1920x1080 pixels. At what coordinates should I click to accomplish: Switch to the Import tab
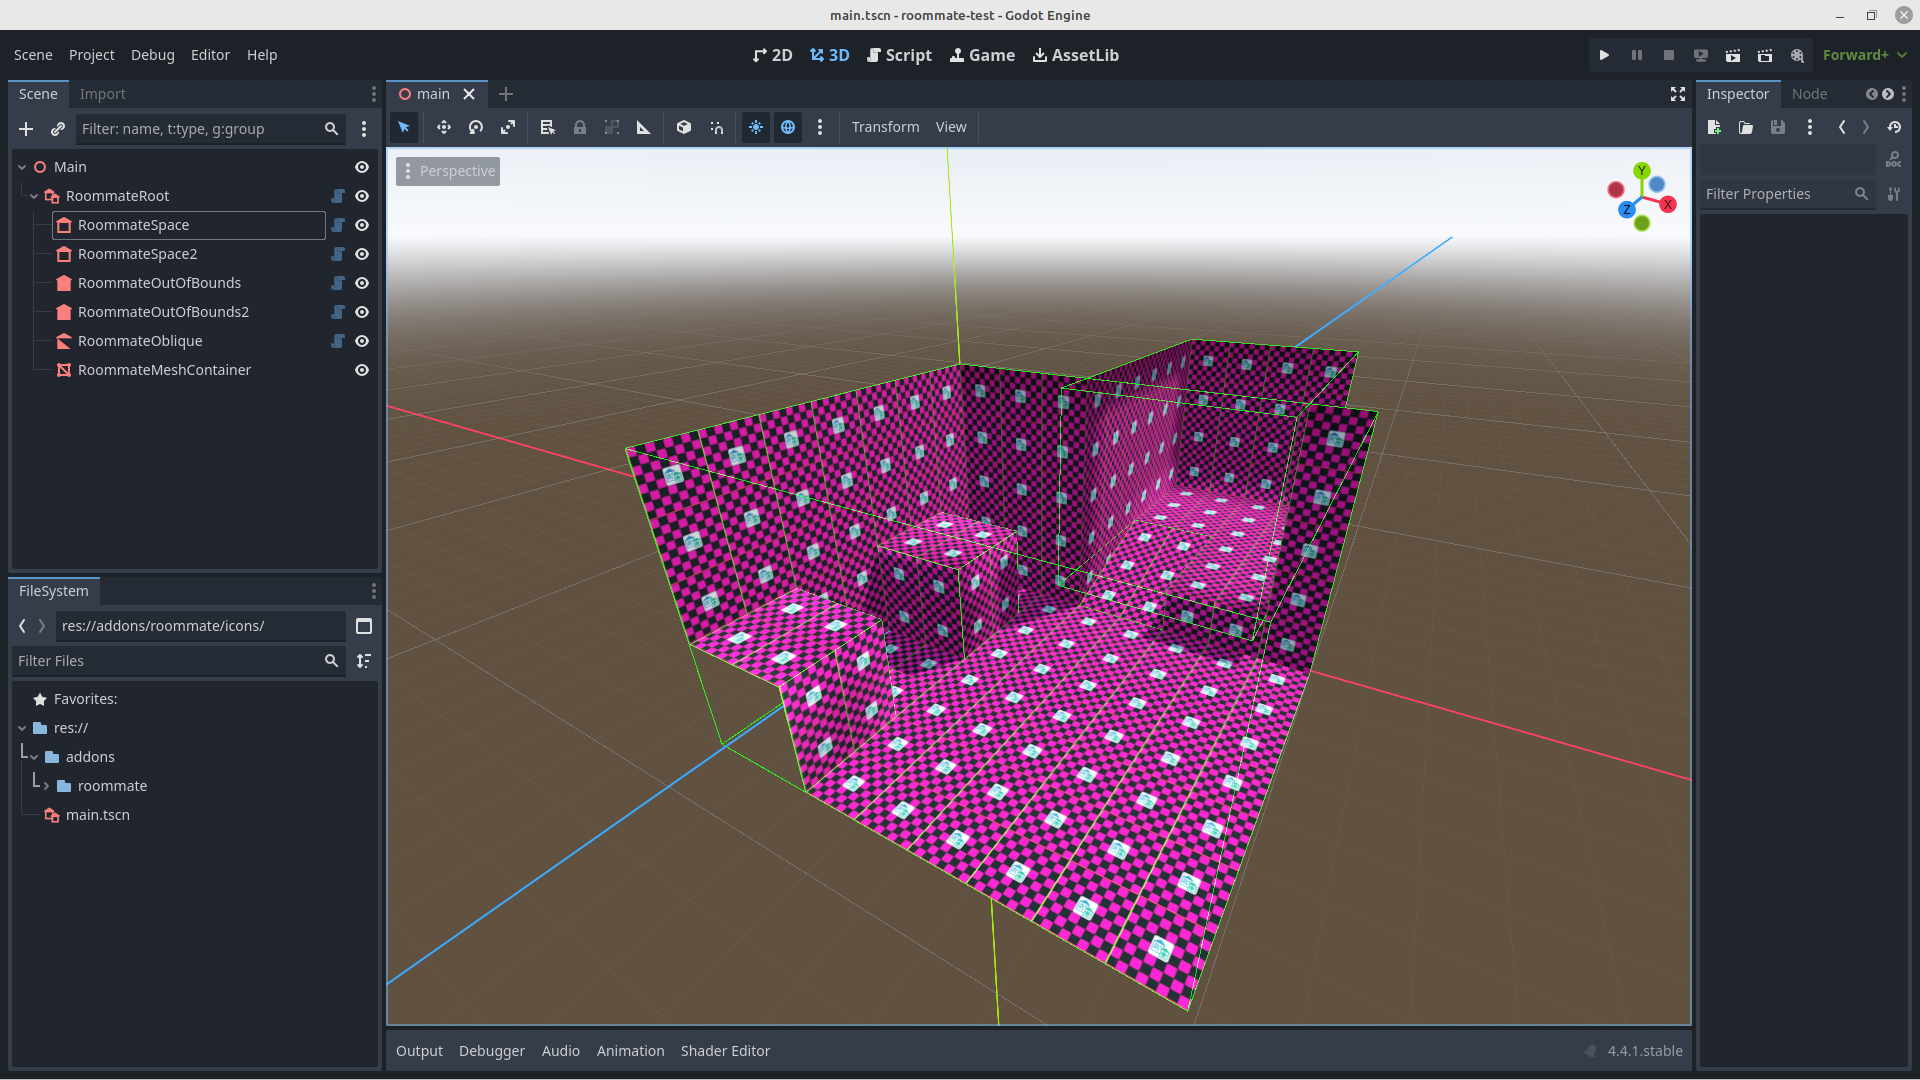click(x=102, y=94)
